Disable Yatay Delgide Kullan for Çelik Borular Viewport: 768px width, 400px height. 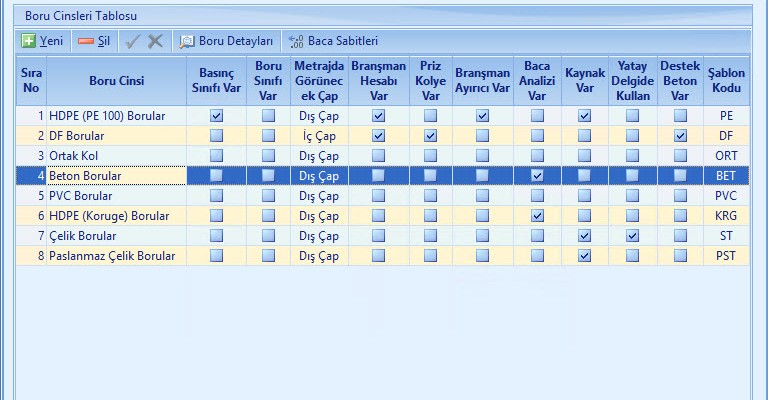coord(632,236)
